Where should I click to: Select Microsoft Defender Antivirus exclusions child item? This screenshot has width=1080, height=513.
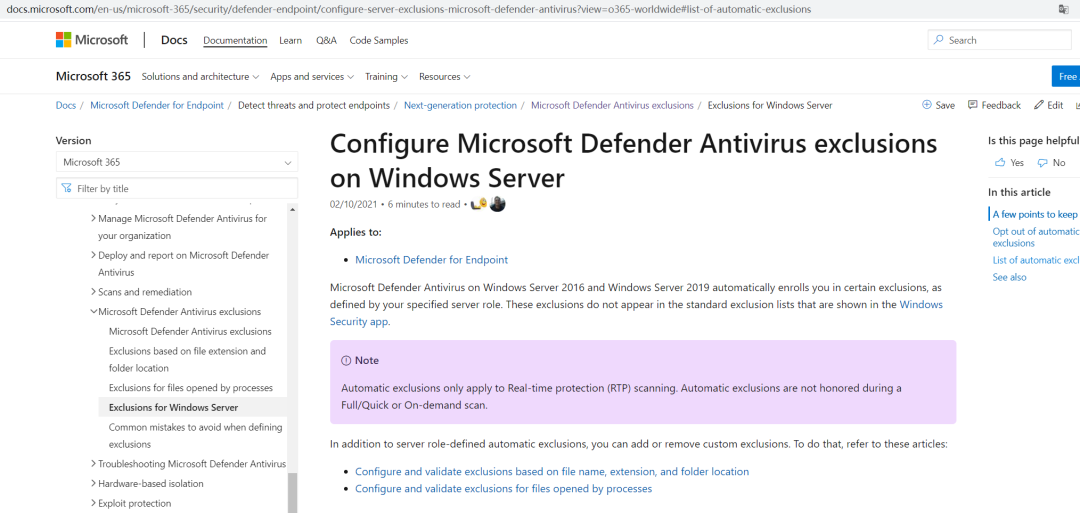click(190, 331)
